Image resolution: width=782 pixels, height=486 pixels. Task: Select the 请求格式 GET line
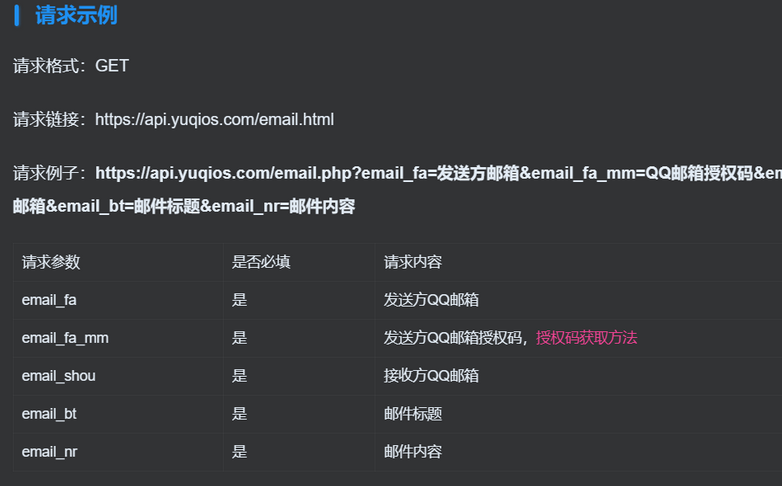(71, 66)
